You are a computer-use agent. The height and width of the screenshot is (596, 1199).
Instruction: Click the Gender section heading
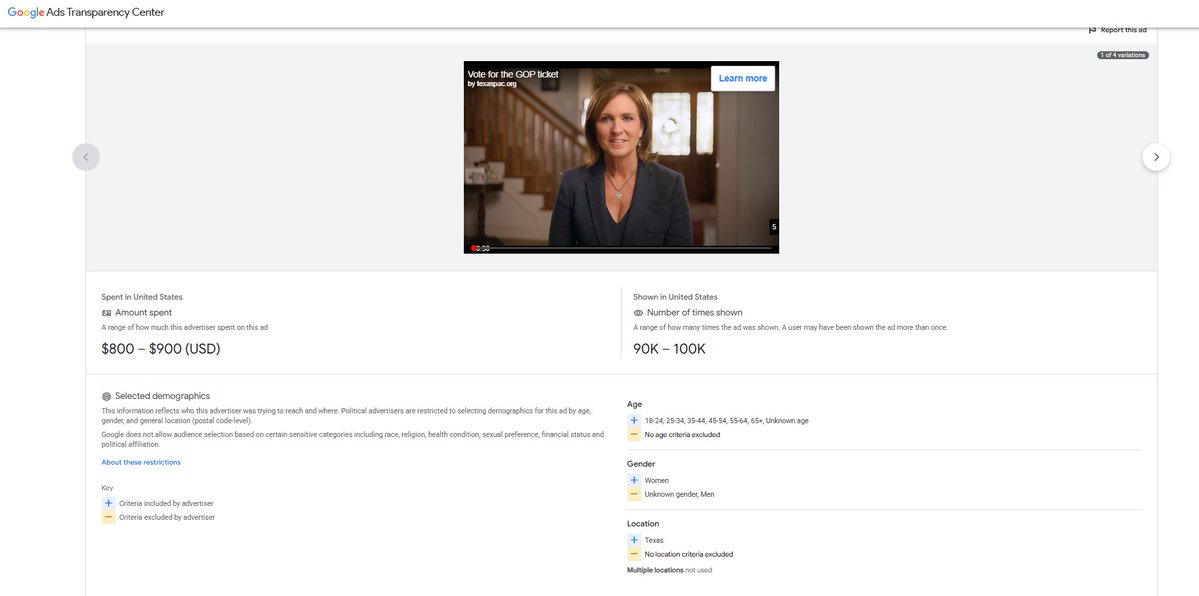tap(641, 464)
